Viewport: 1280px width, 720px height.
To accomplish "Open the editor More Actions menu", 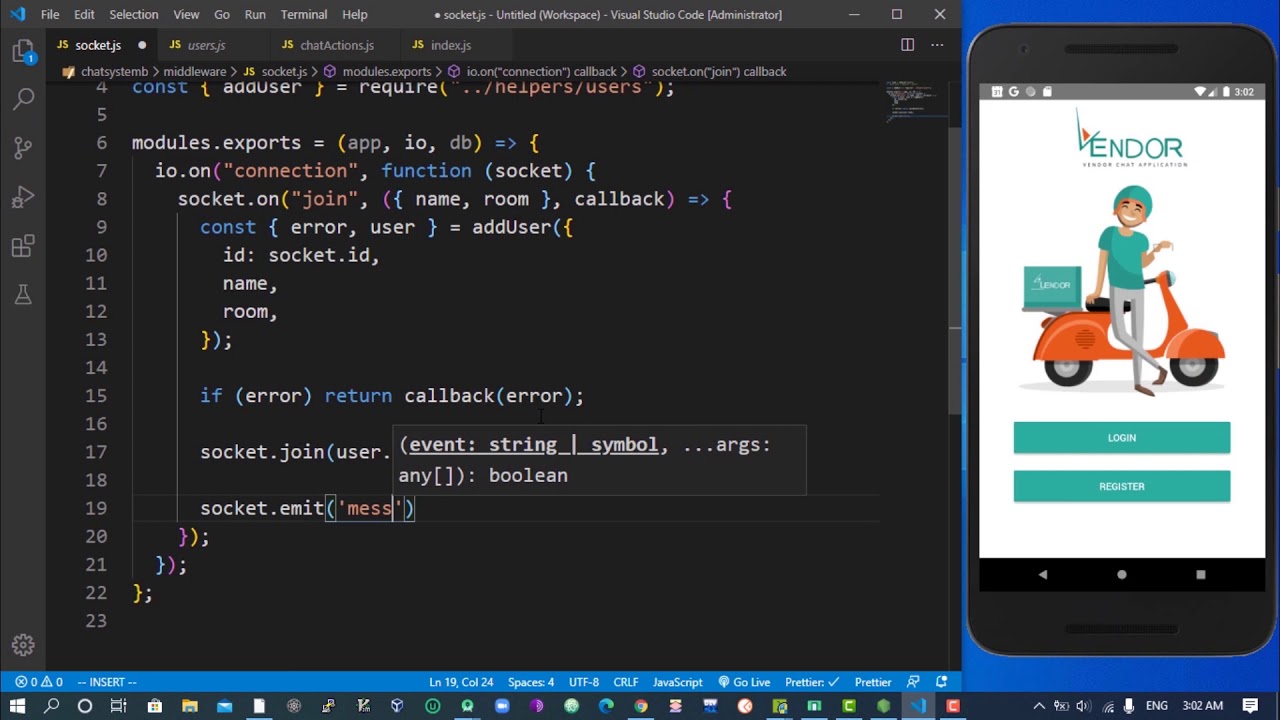I will (x=937, y=45).
